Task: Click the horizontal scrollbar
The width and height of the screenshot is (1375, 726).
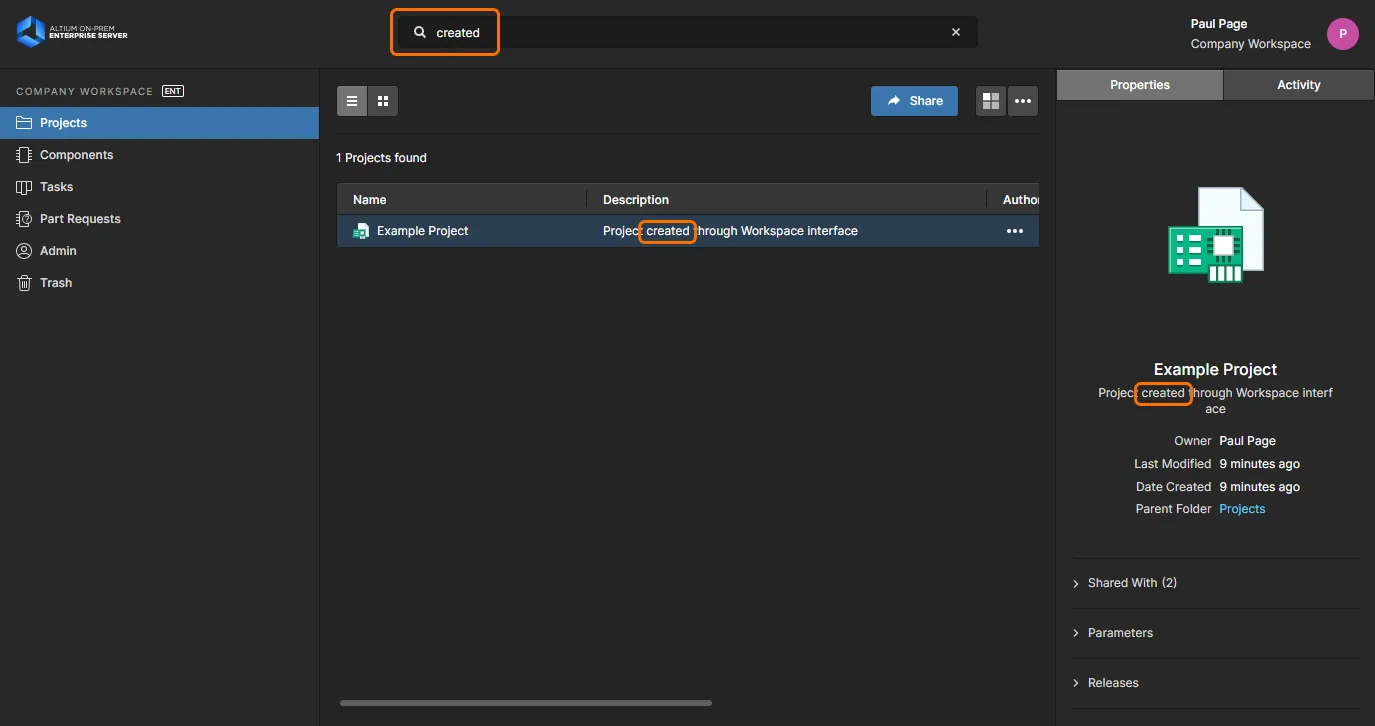Action: point(526,703)
